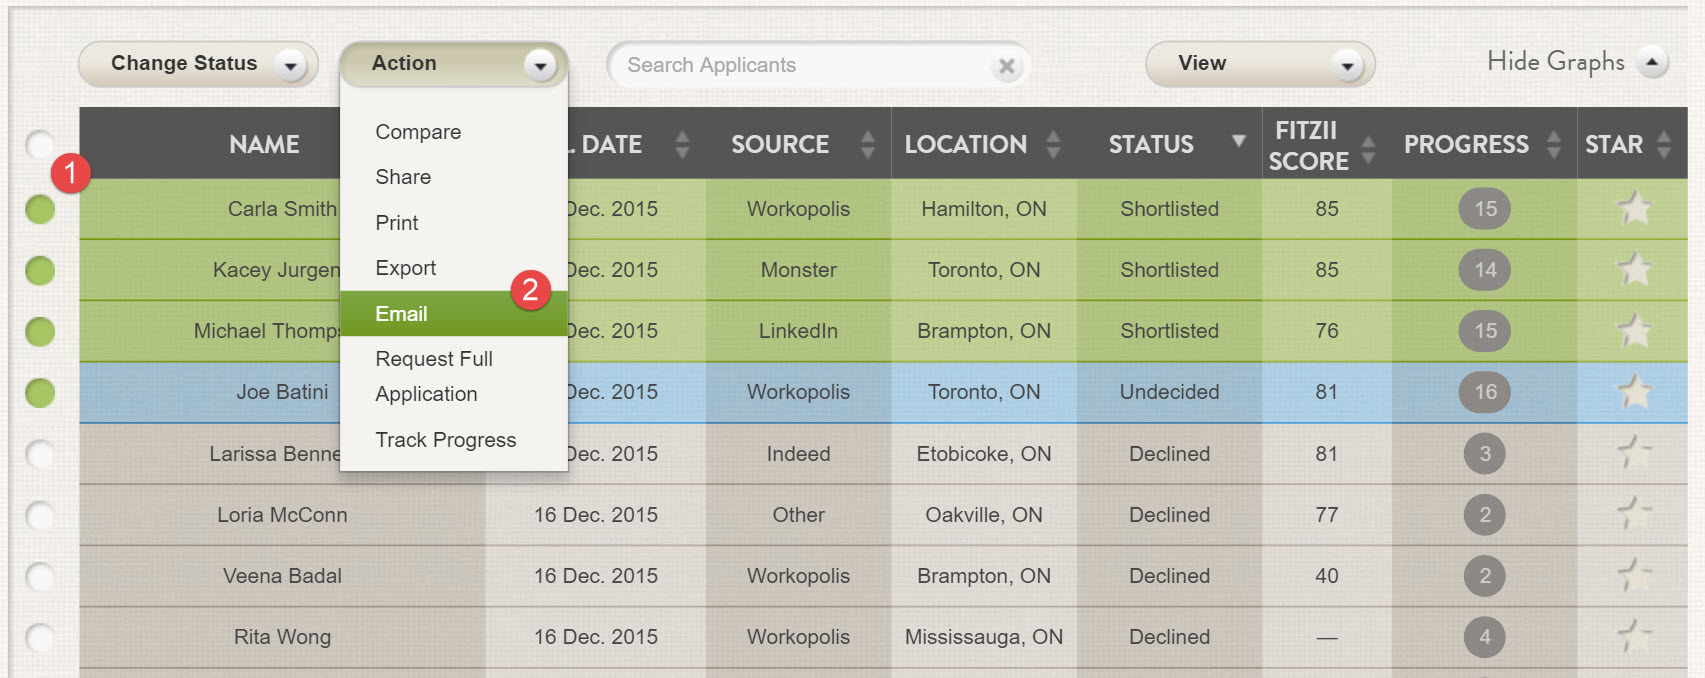Sort by Star column arrows
Screen dimensions: 1705x678
(1663, 145)
